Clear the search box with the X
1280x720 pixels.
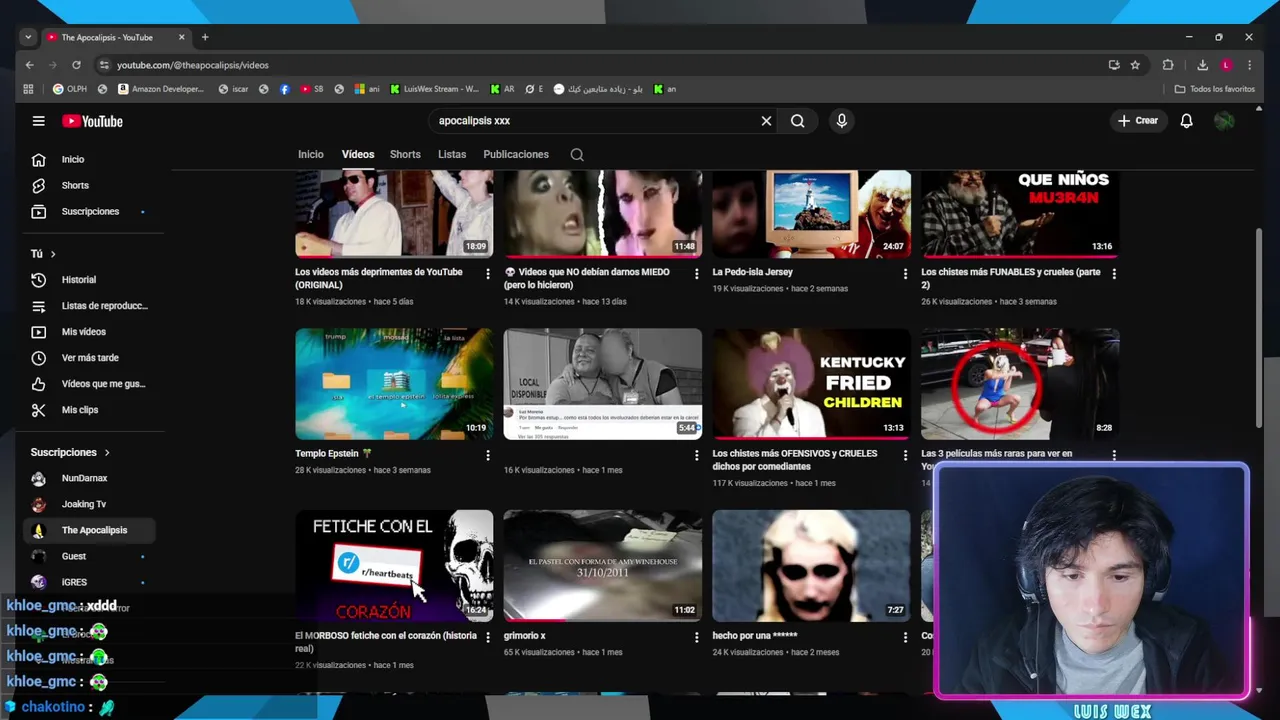click(x=766, y=121)
